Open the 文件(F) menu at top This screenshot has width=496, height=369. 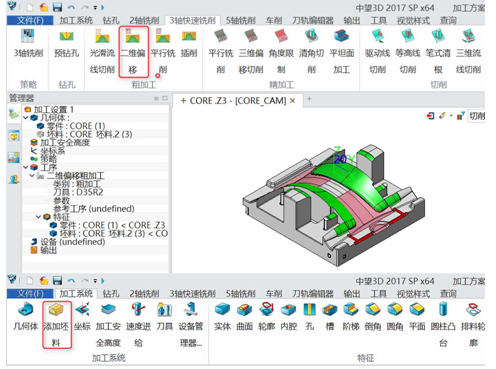30,21
